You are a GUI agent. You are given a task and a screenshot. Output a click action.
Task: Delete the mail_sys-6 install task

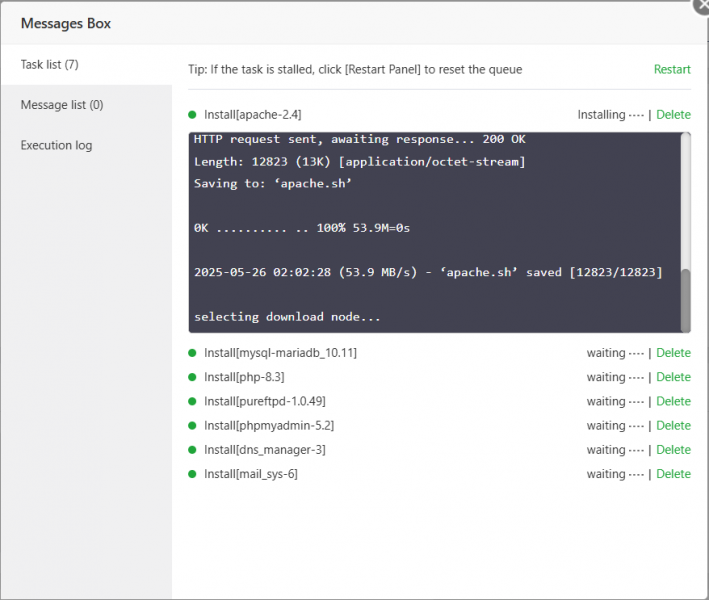click(x=673, y=474)
